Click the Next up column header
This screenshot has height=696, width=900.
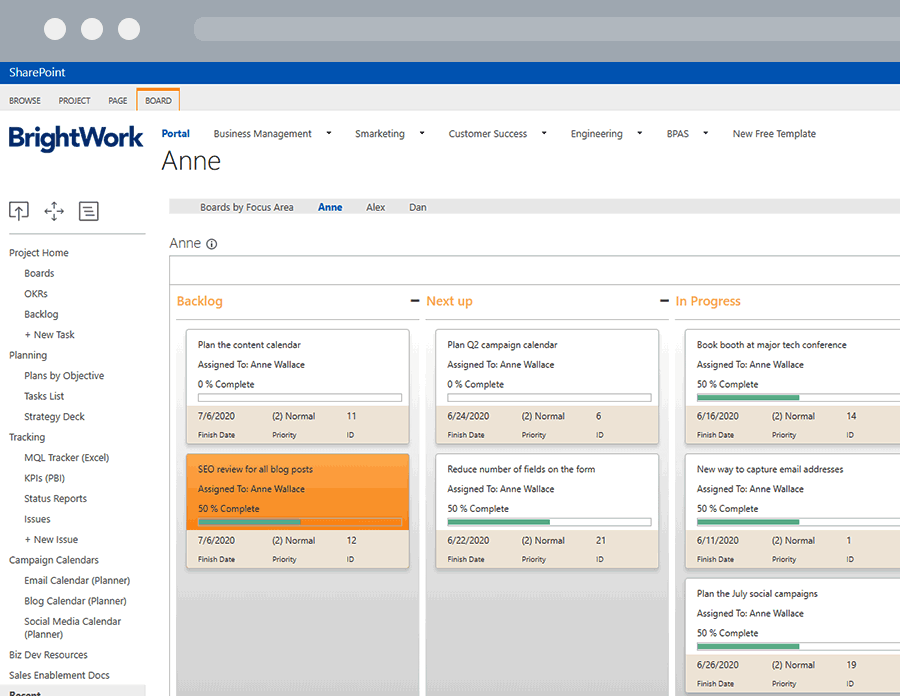pyautogui.click(x=449, y=301)
